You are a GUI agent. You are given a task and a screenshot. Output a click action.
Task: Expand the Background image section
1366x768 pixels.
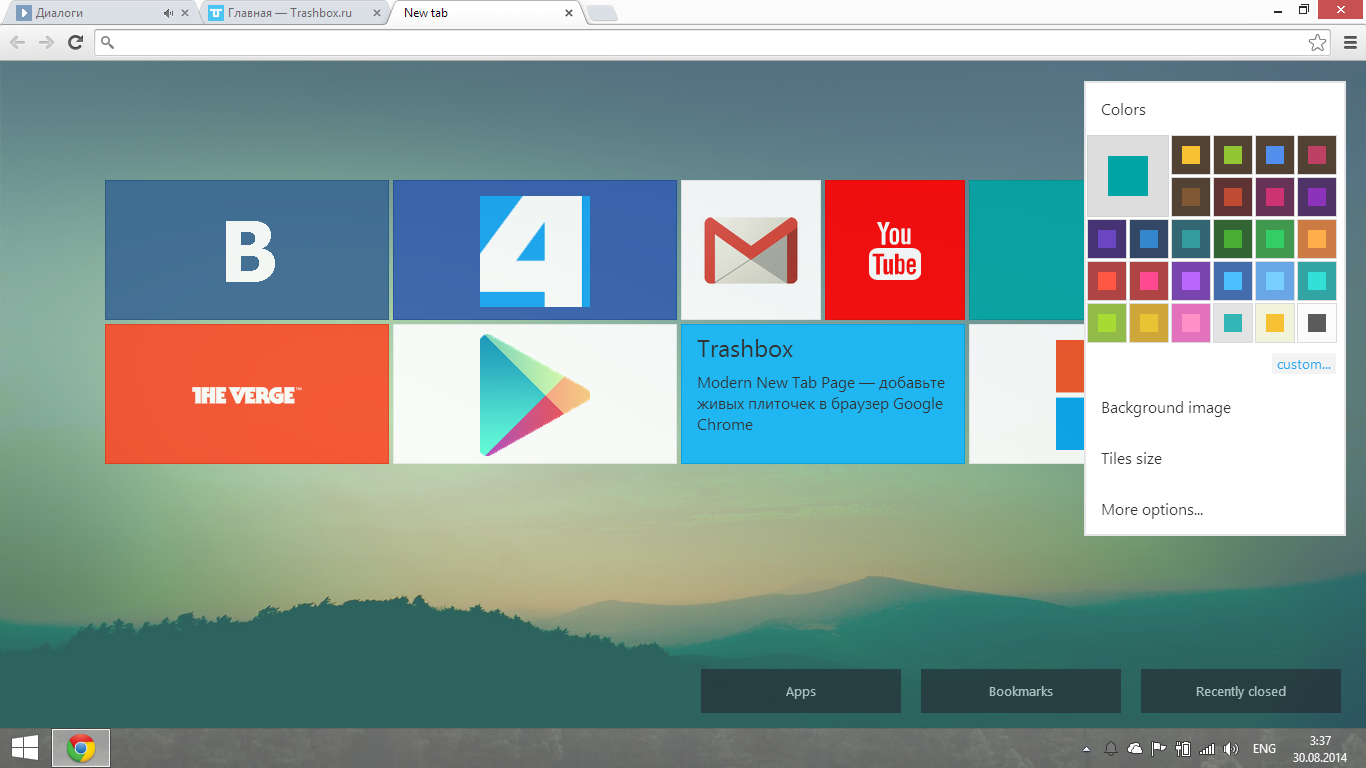click(x=1166, y=408)
